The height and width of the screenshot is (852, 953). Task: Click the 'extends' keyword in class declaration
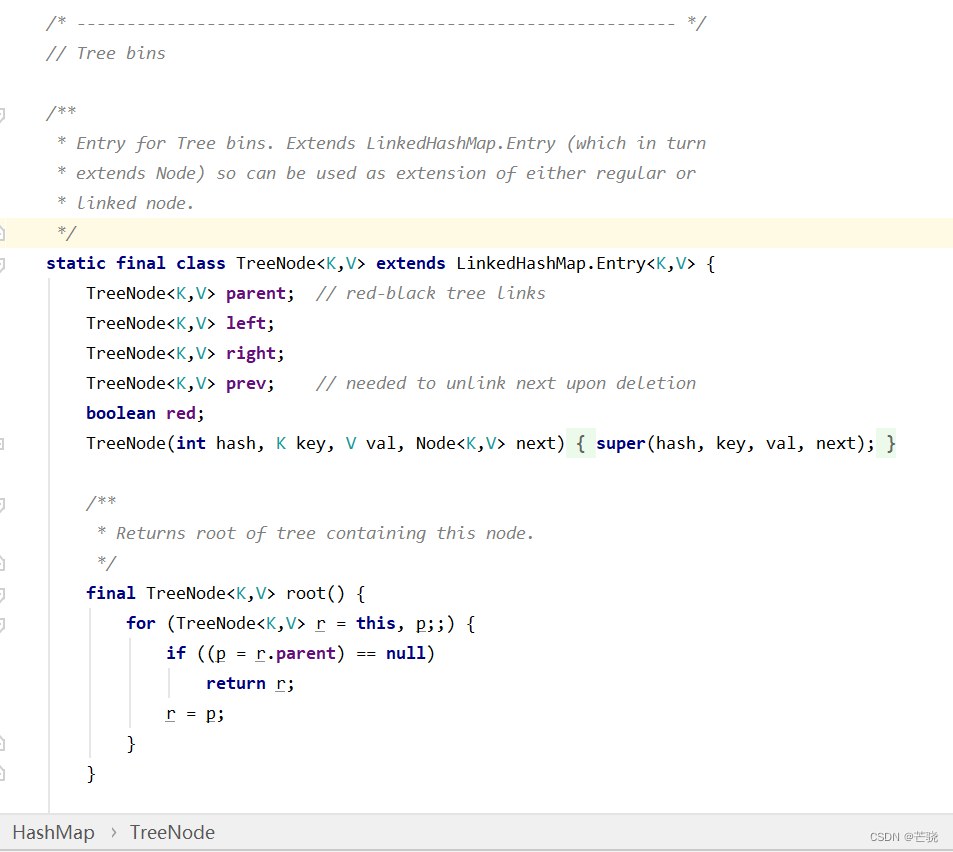(x=411, y=263)
